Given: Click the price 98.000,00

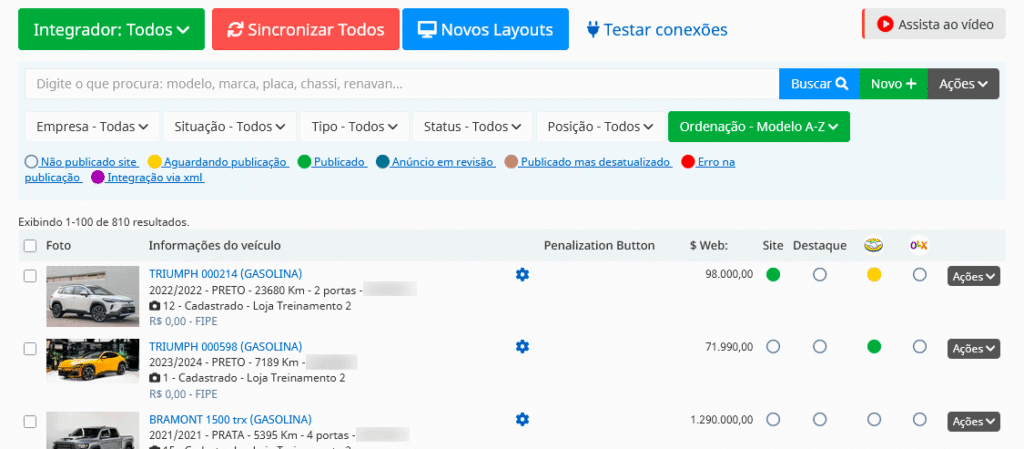Looking at the screenshot, I should click(729, 274).
